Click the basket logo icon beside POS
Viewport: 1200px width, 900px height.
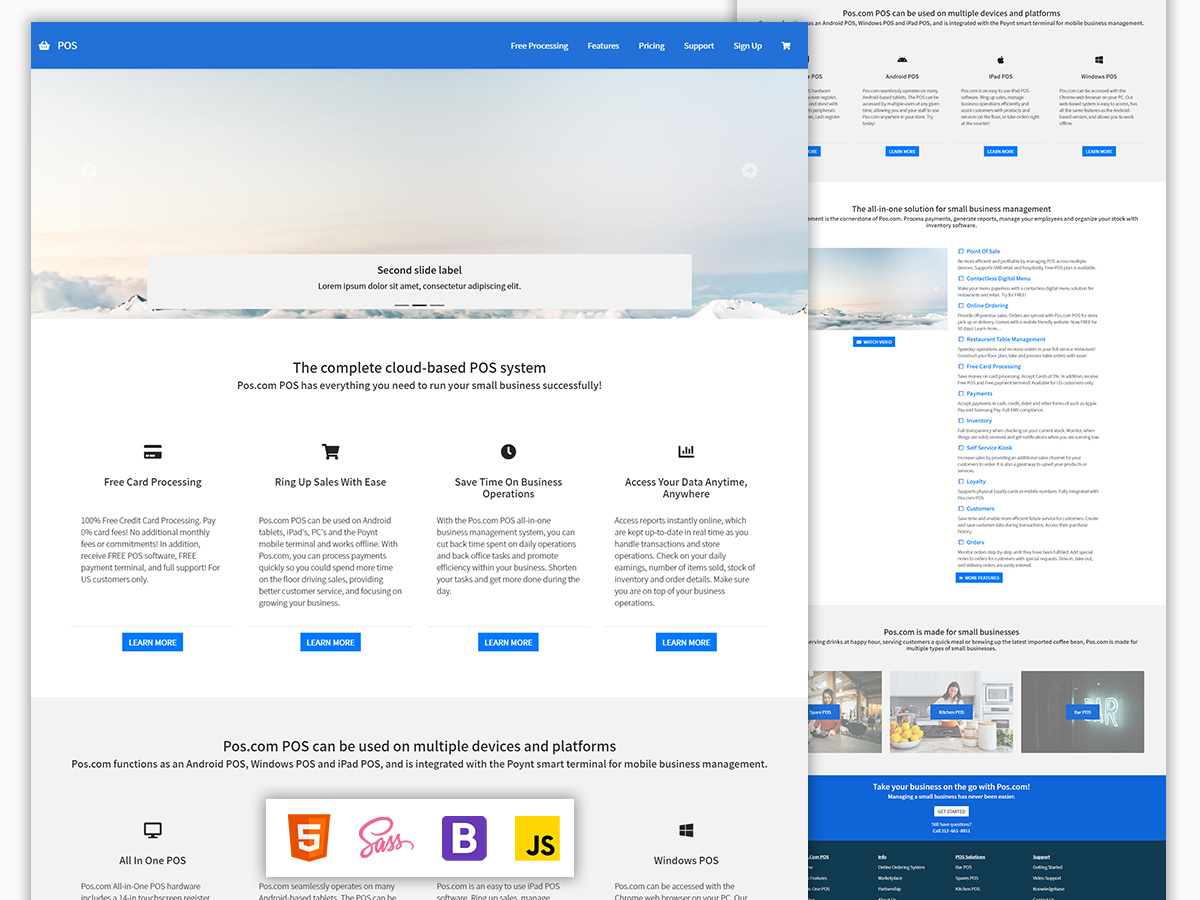[44, 46]
